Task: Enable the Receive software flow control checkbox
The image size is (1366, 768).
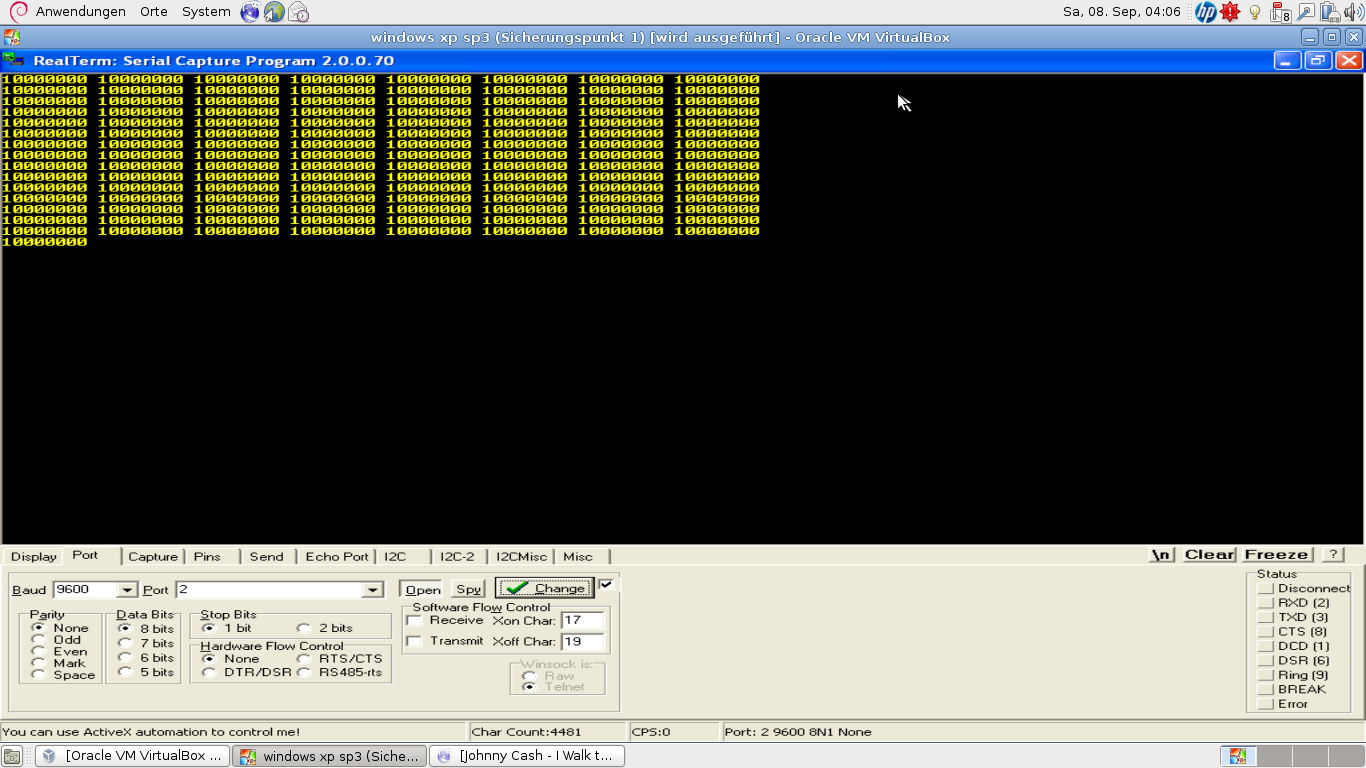Action: tap(414, 621)
